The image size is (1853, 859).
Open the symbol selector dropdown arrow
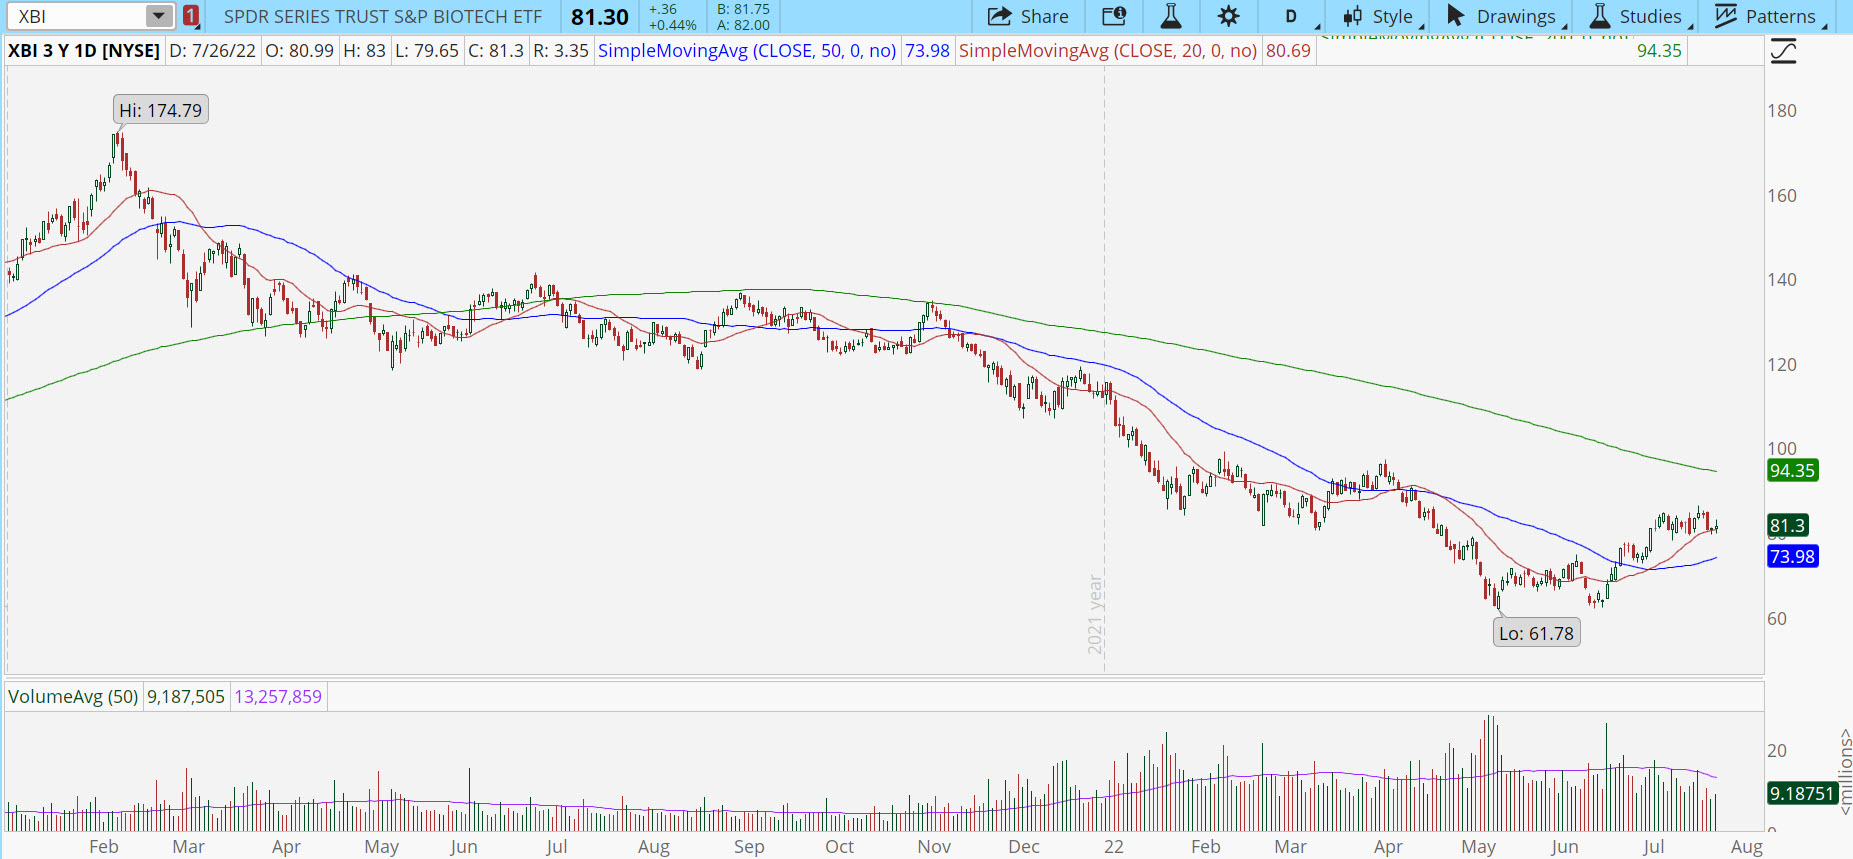point(159,16)
